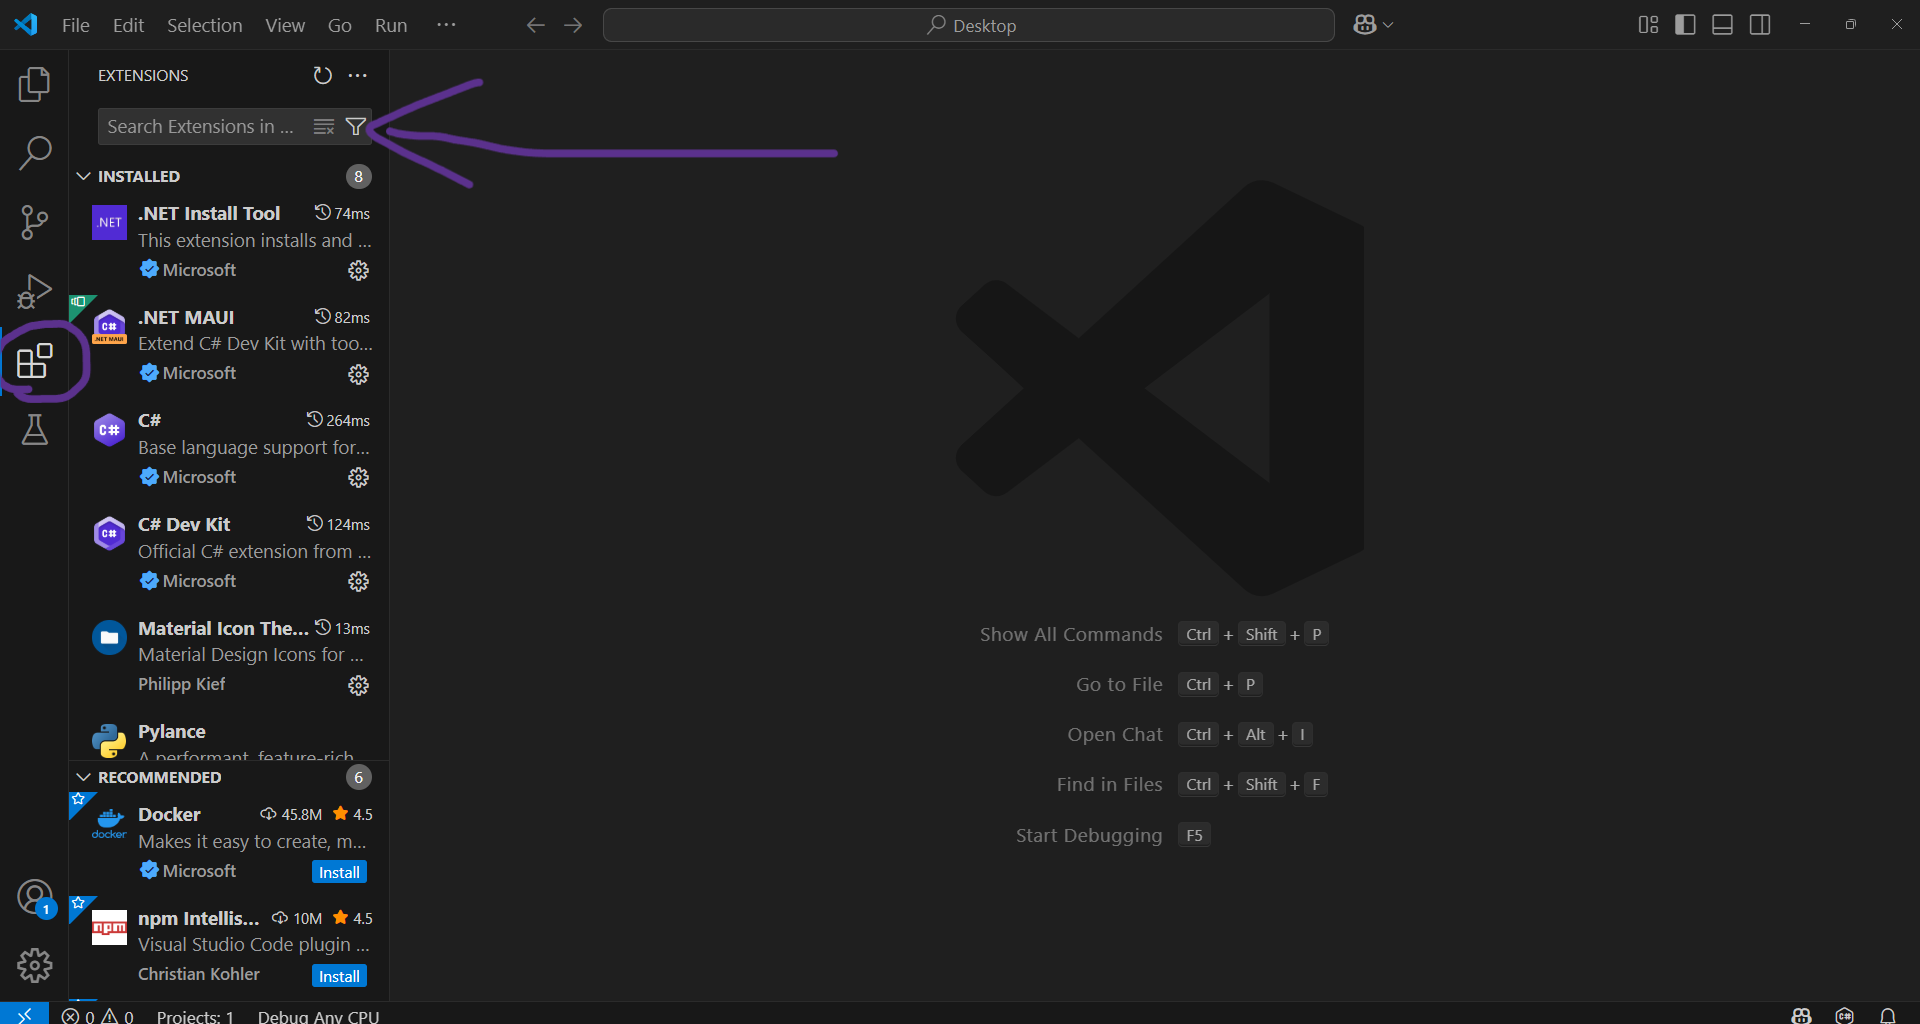Toggle primary side bar visibility
This screenshot has height=1024, width=1920.
[x=1685, y=25]
